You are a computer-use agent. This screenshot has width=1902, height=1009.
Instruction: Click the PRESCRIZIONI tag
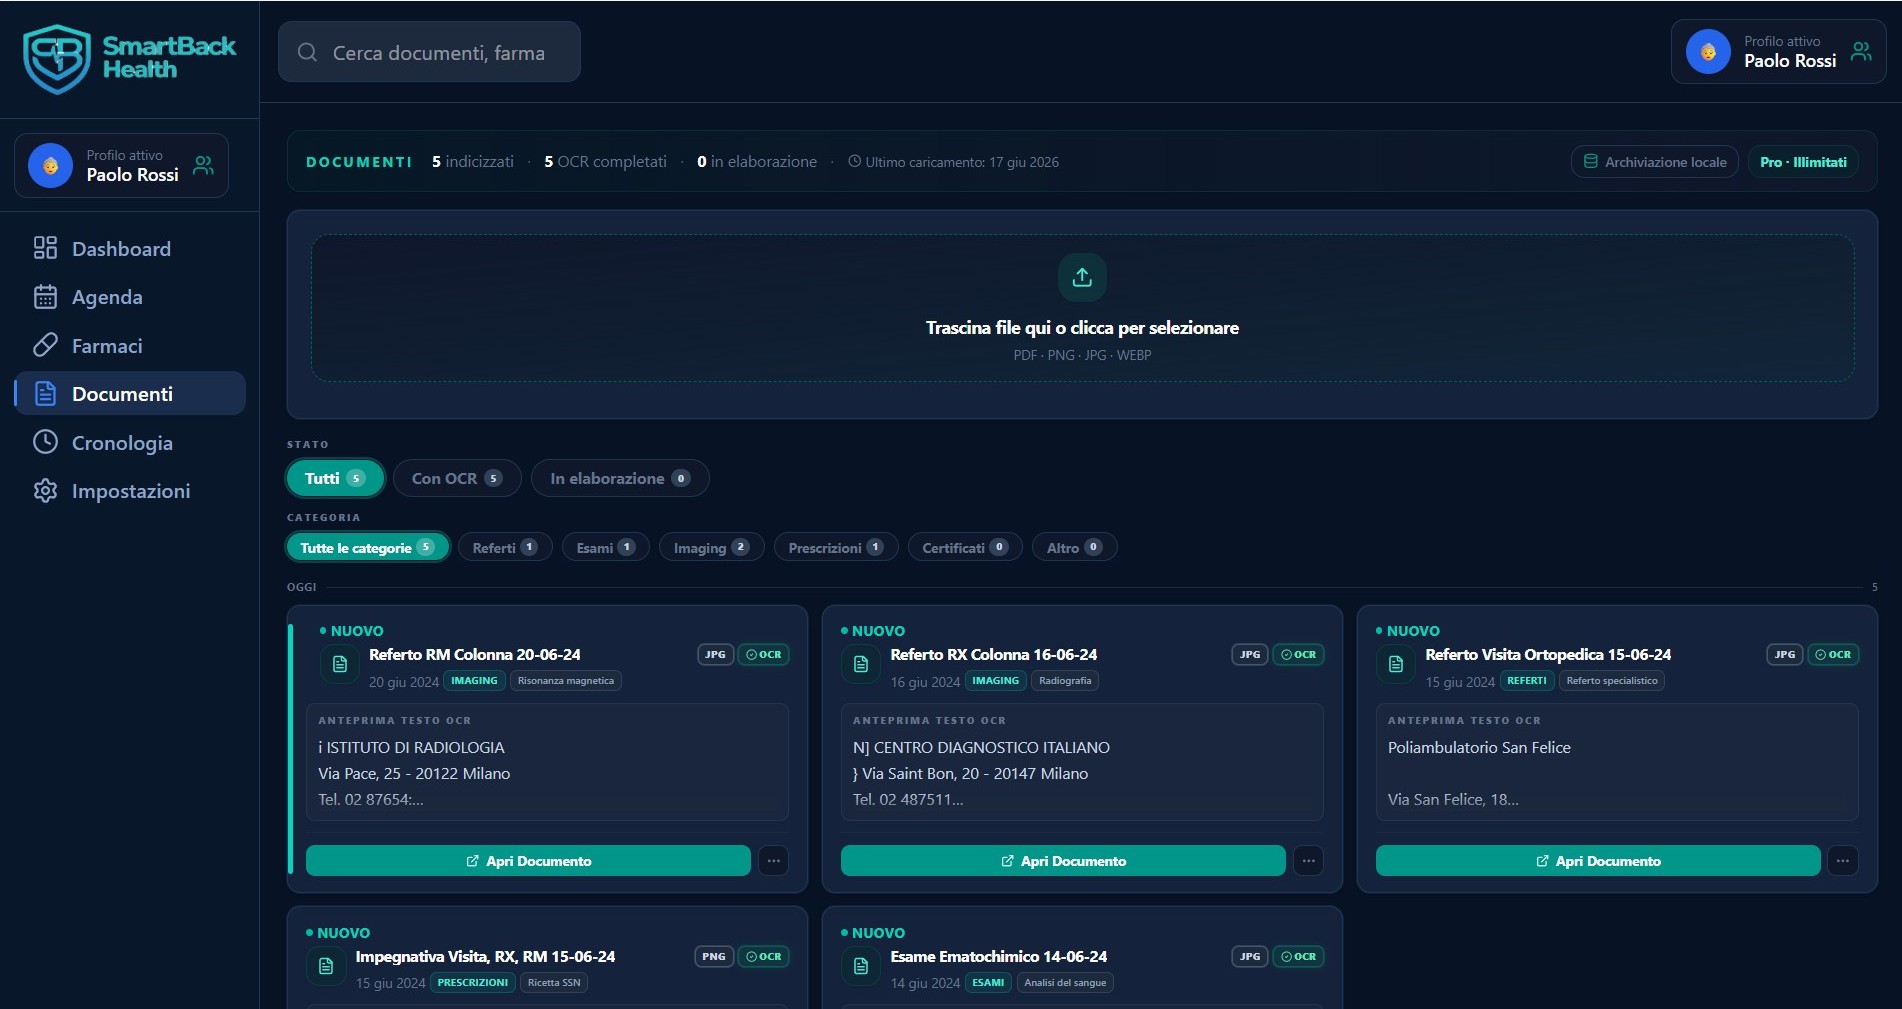(473, 982)
